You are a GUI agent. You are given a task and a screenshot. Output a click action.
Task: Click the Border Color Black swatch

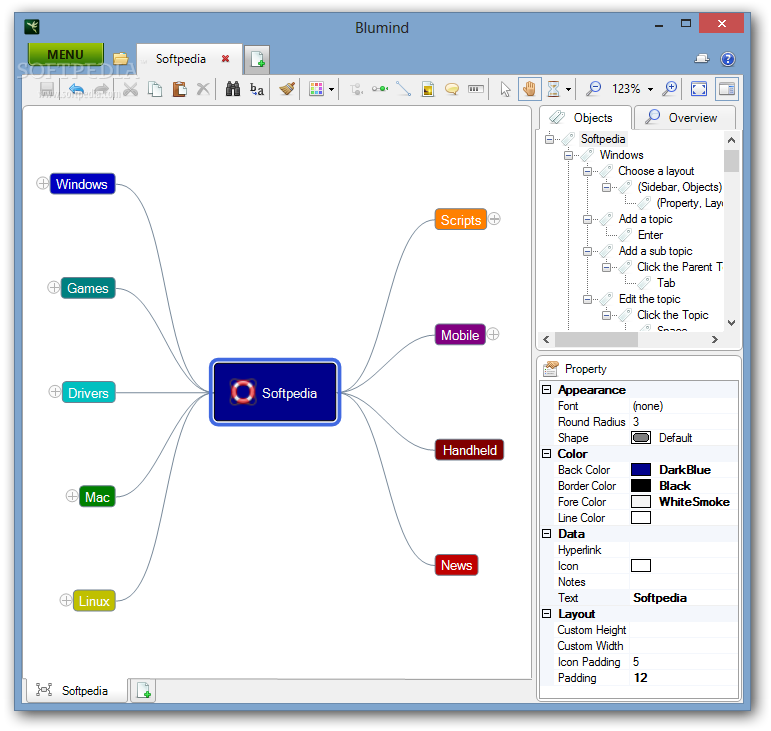pyautogui.click(x=641, y=486)
